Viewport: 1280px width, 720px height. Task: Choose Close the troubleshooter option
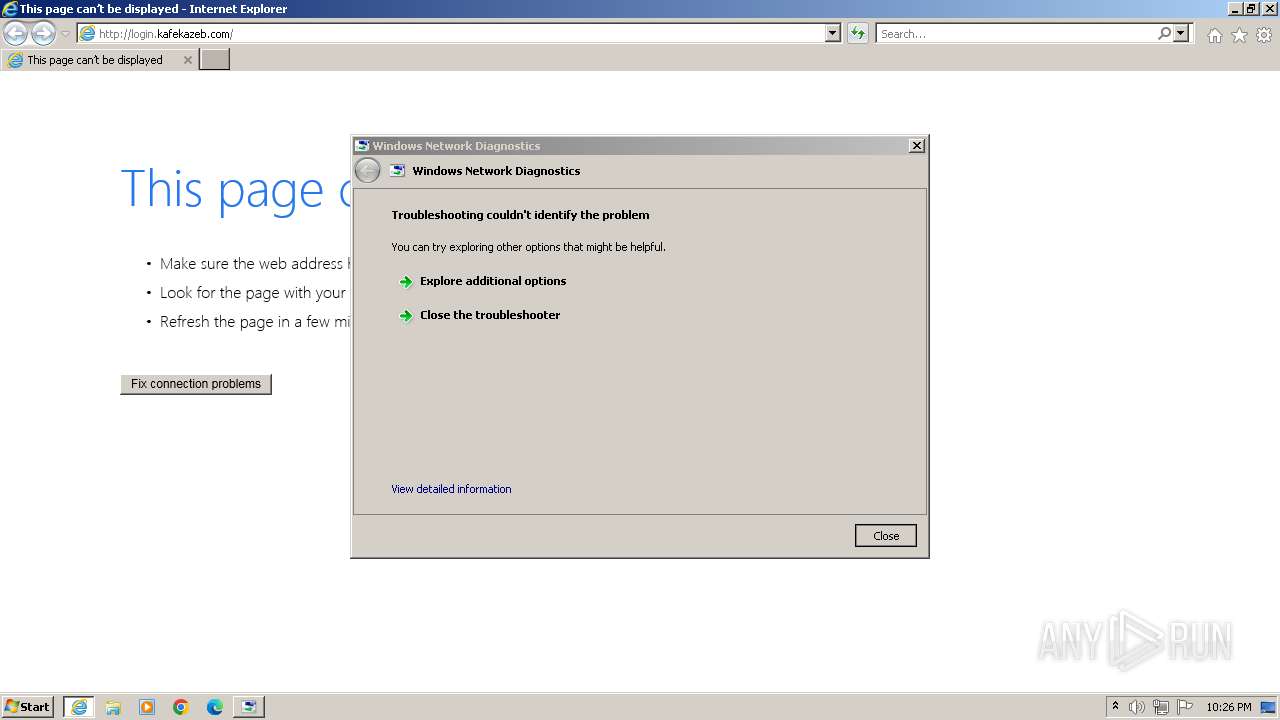pos(490,315)
